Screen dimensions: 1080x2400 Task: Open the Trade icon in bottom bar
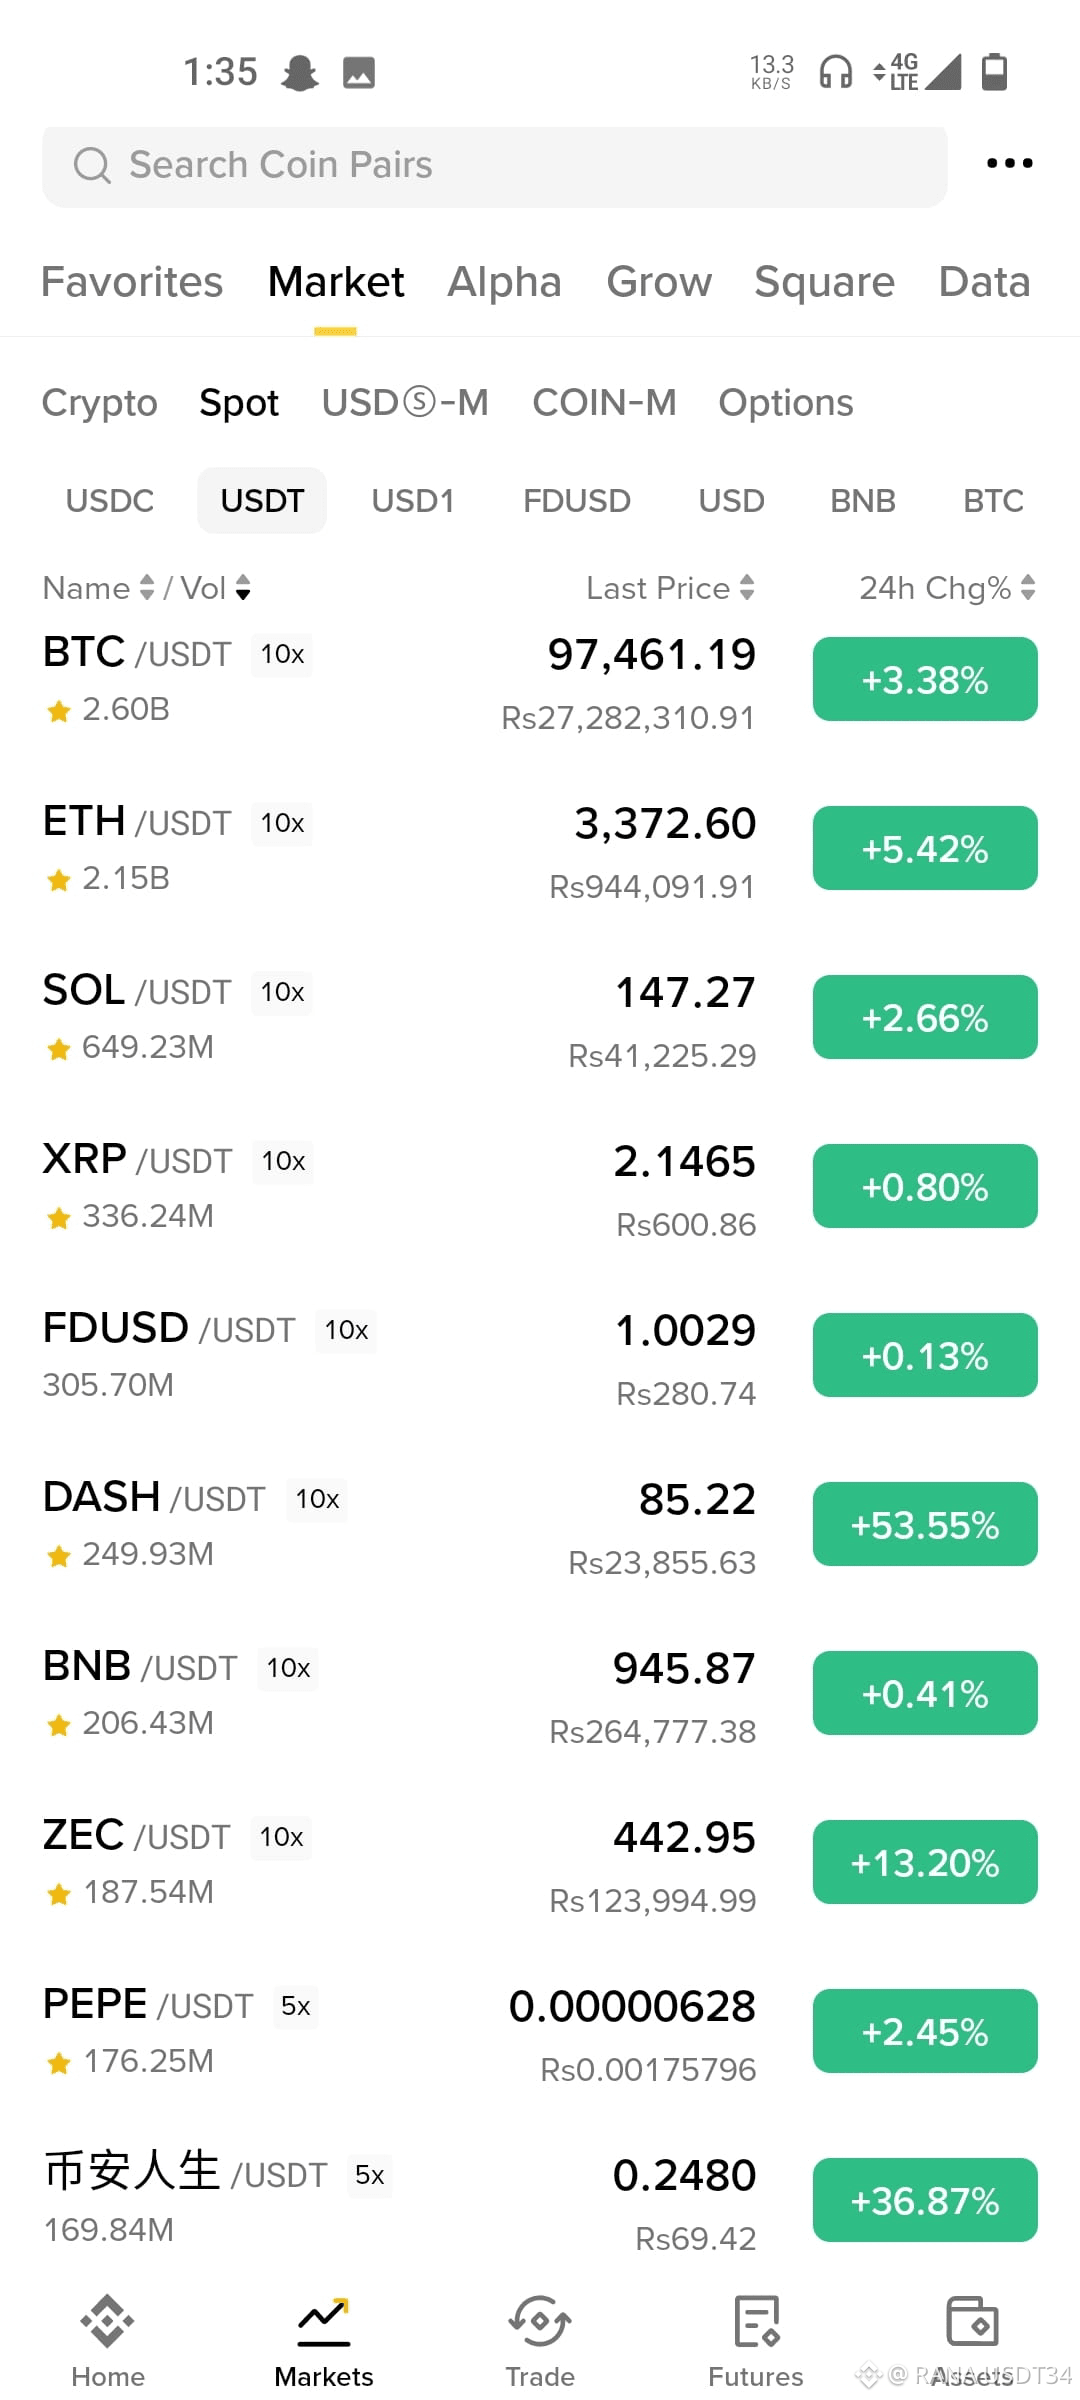[x=540, y=2321]
